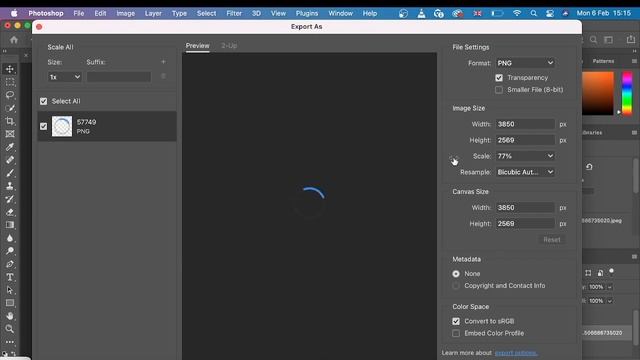
Task: Open the Apple menu
Action: pyautogui.click(x=14, y=13)
